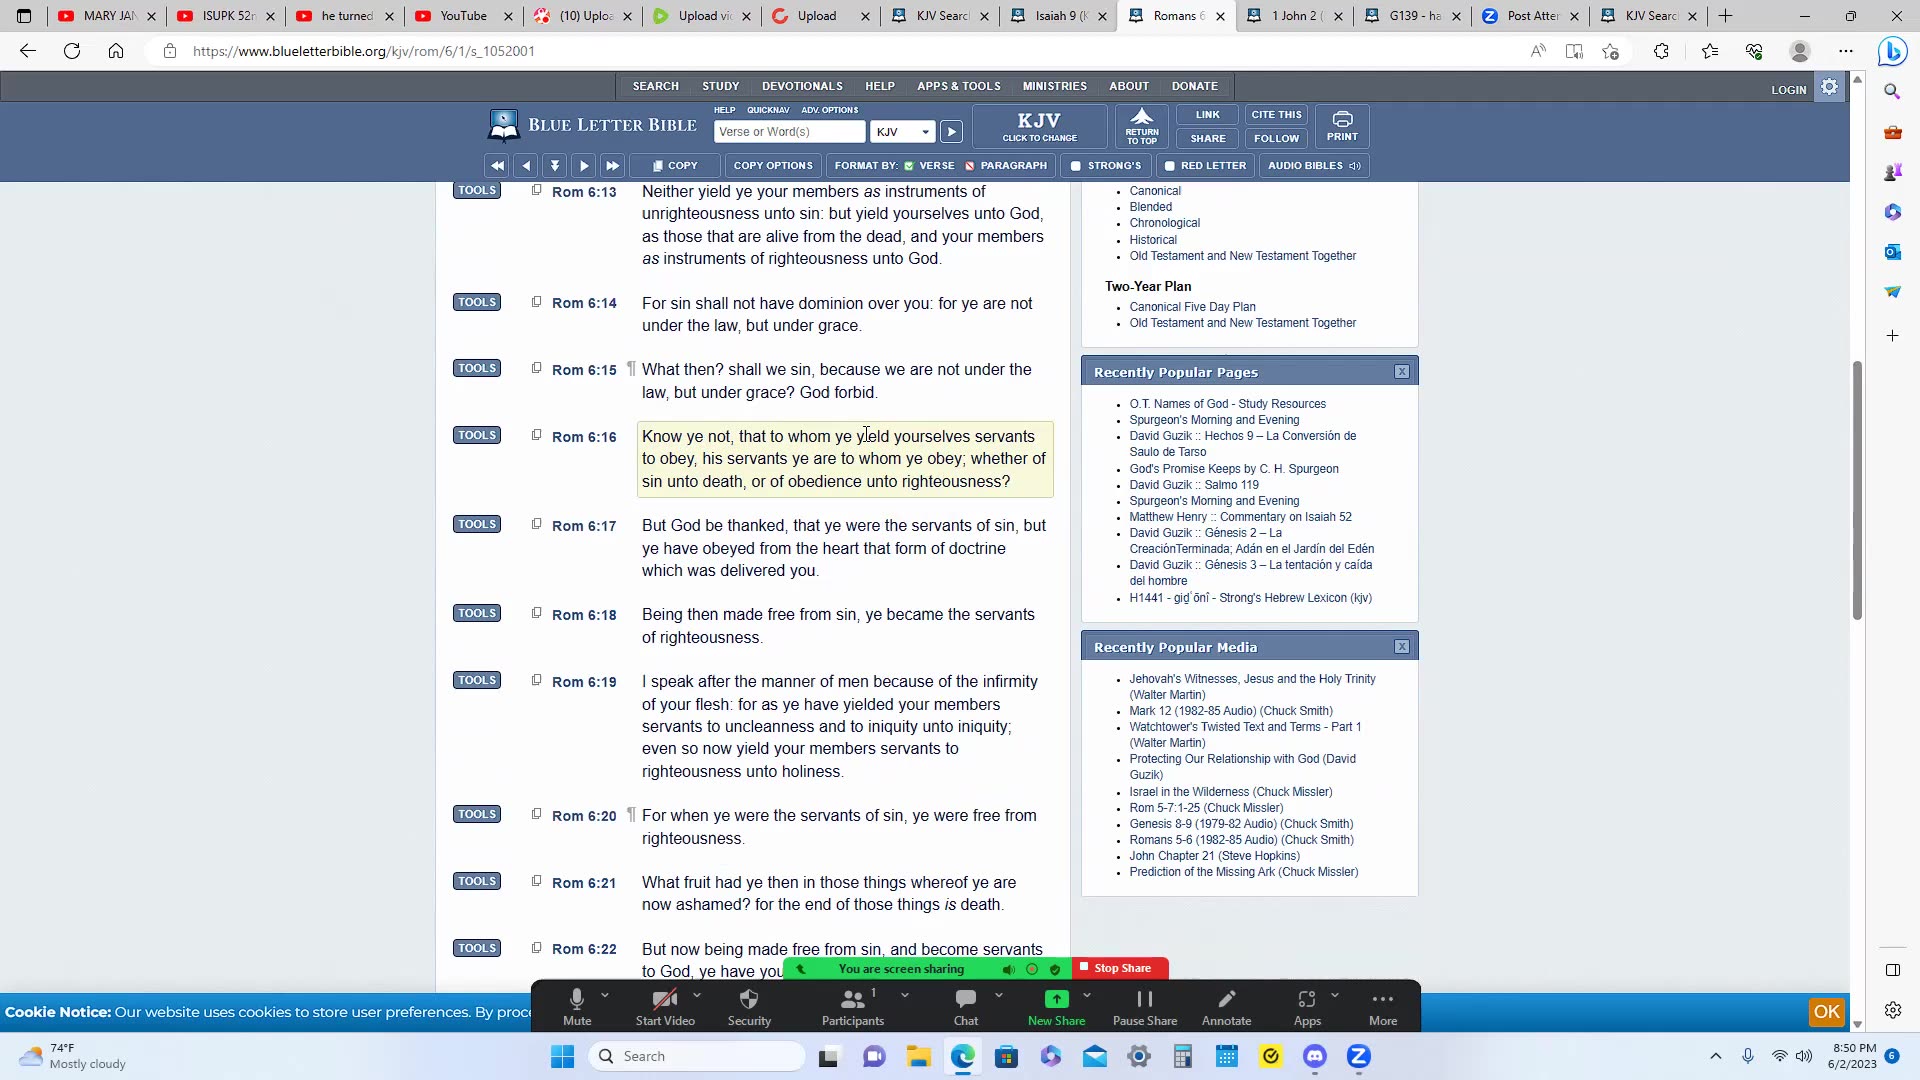1920x1080 pixels.
Task: Click the page vertical scrollbar
Action: (1857, 490)
